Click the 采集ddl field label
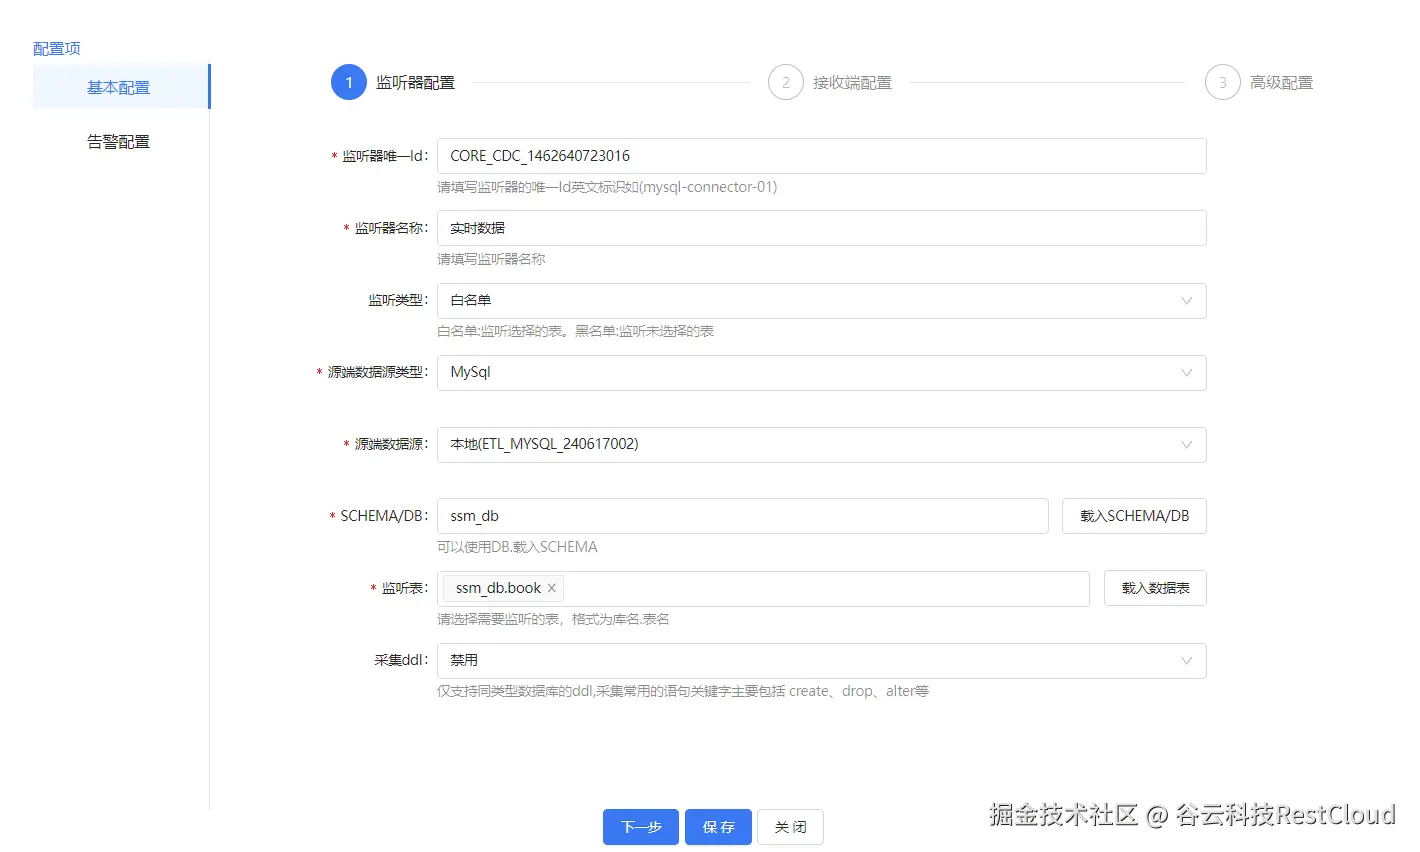 (x=401, y=660)
